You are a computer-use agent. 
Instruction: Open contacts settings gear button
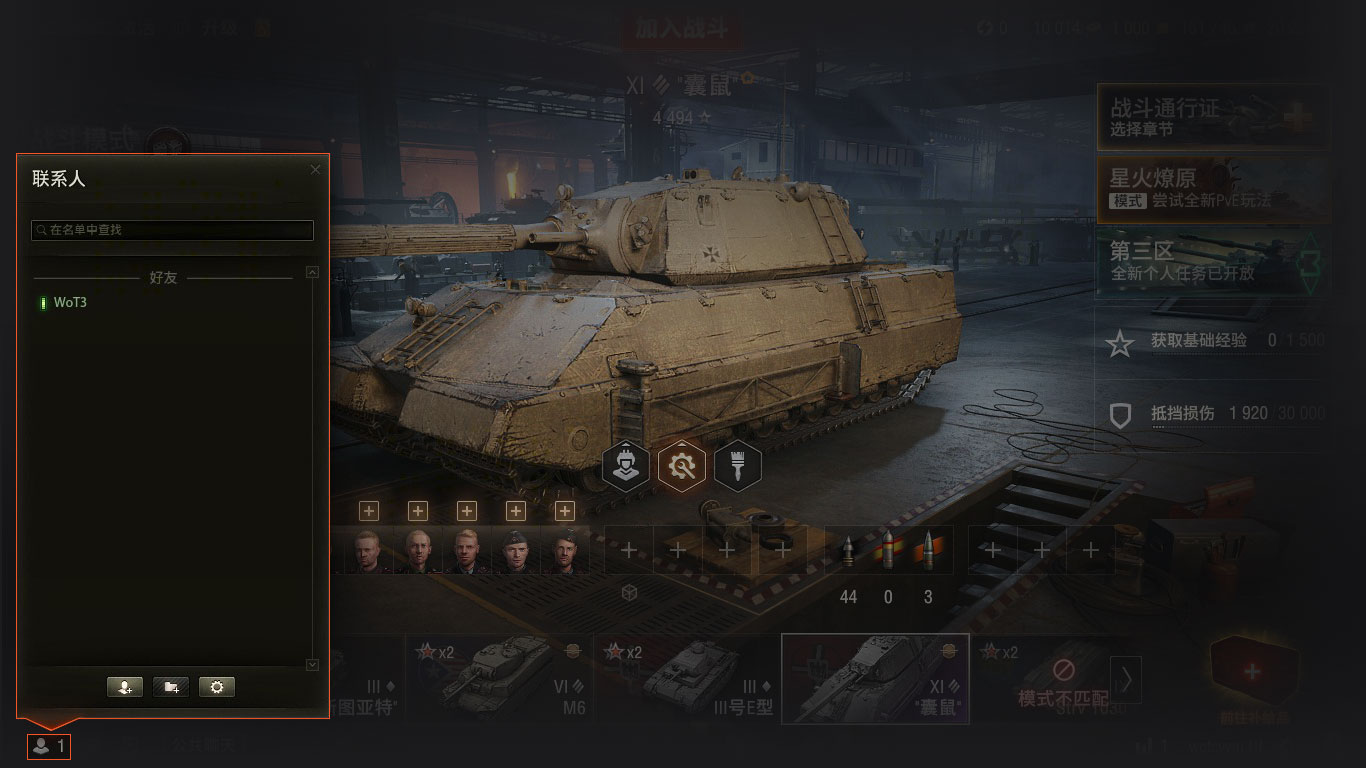pos(217,687)
